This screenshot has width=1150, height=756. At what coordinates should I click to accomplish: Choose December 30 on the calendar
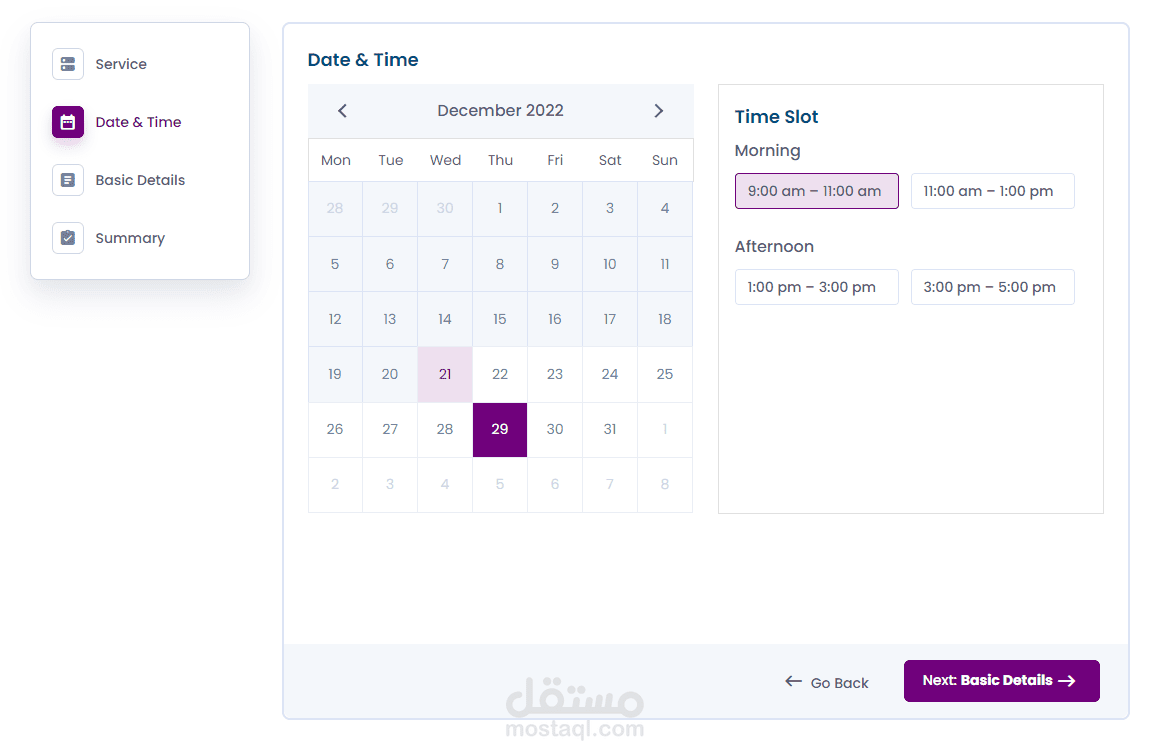pyautogui.click(x=555, y=429)
